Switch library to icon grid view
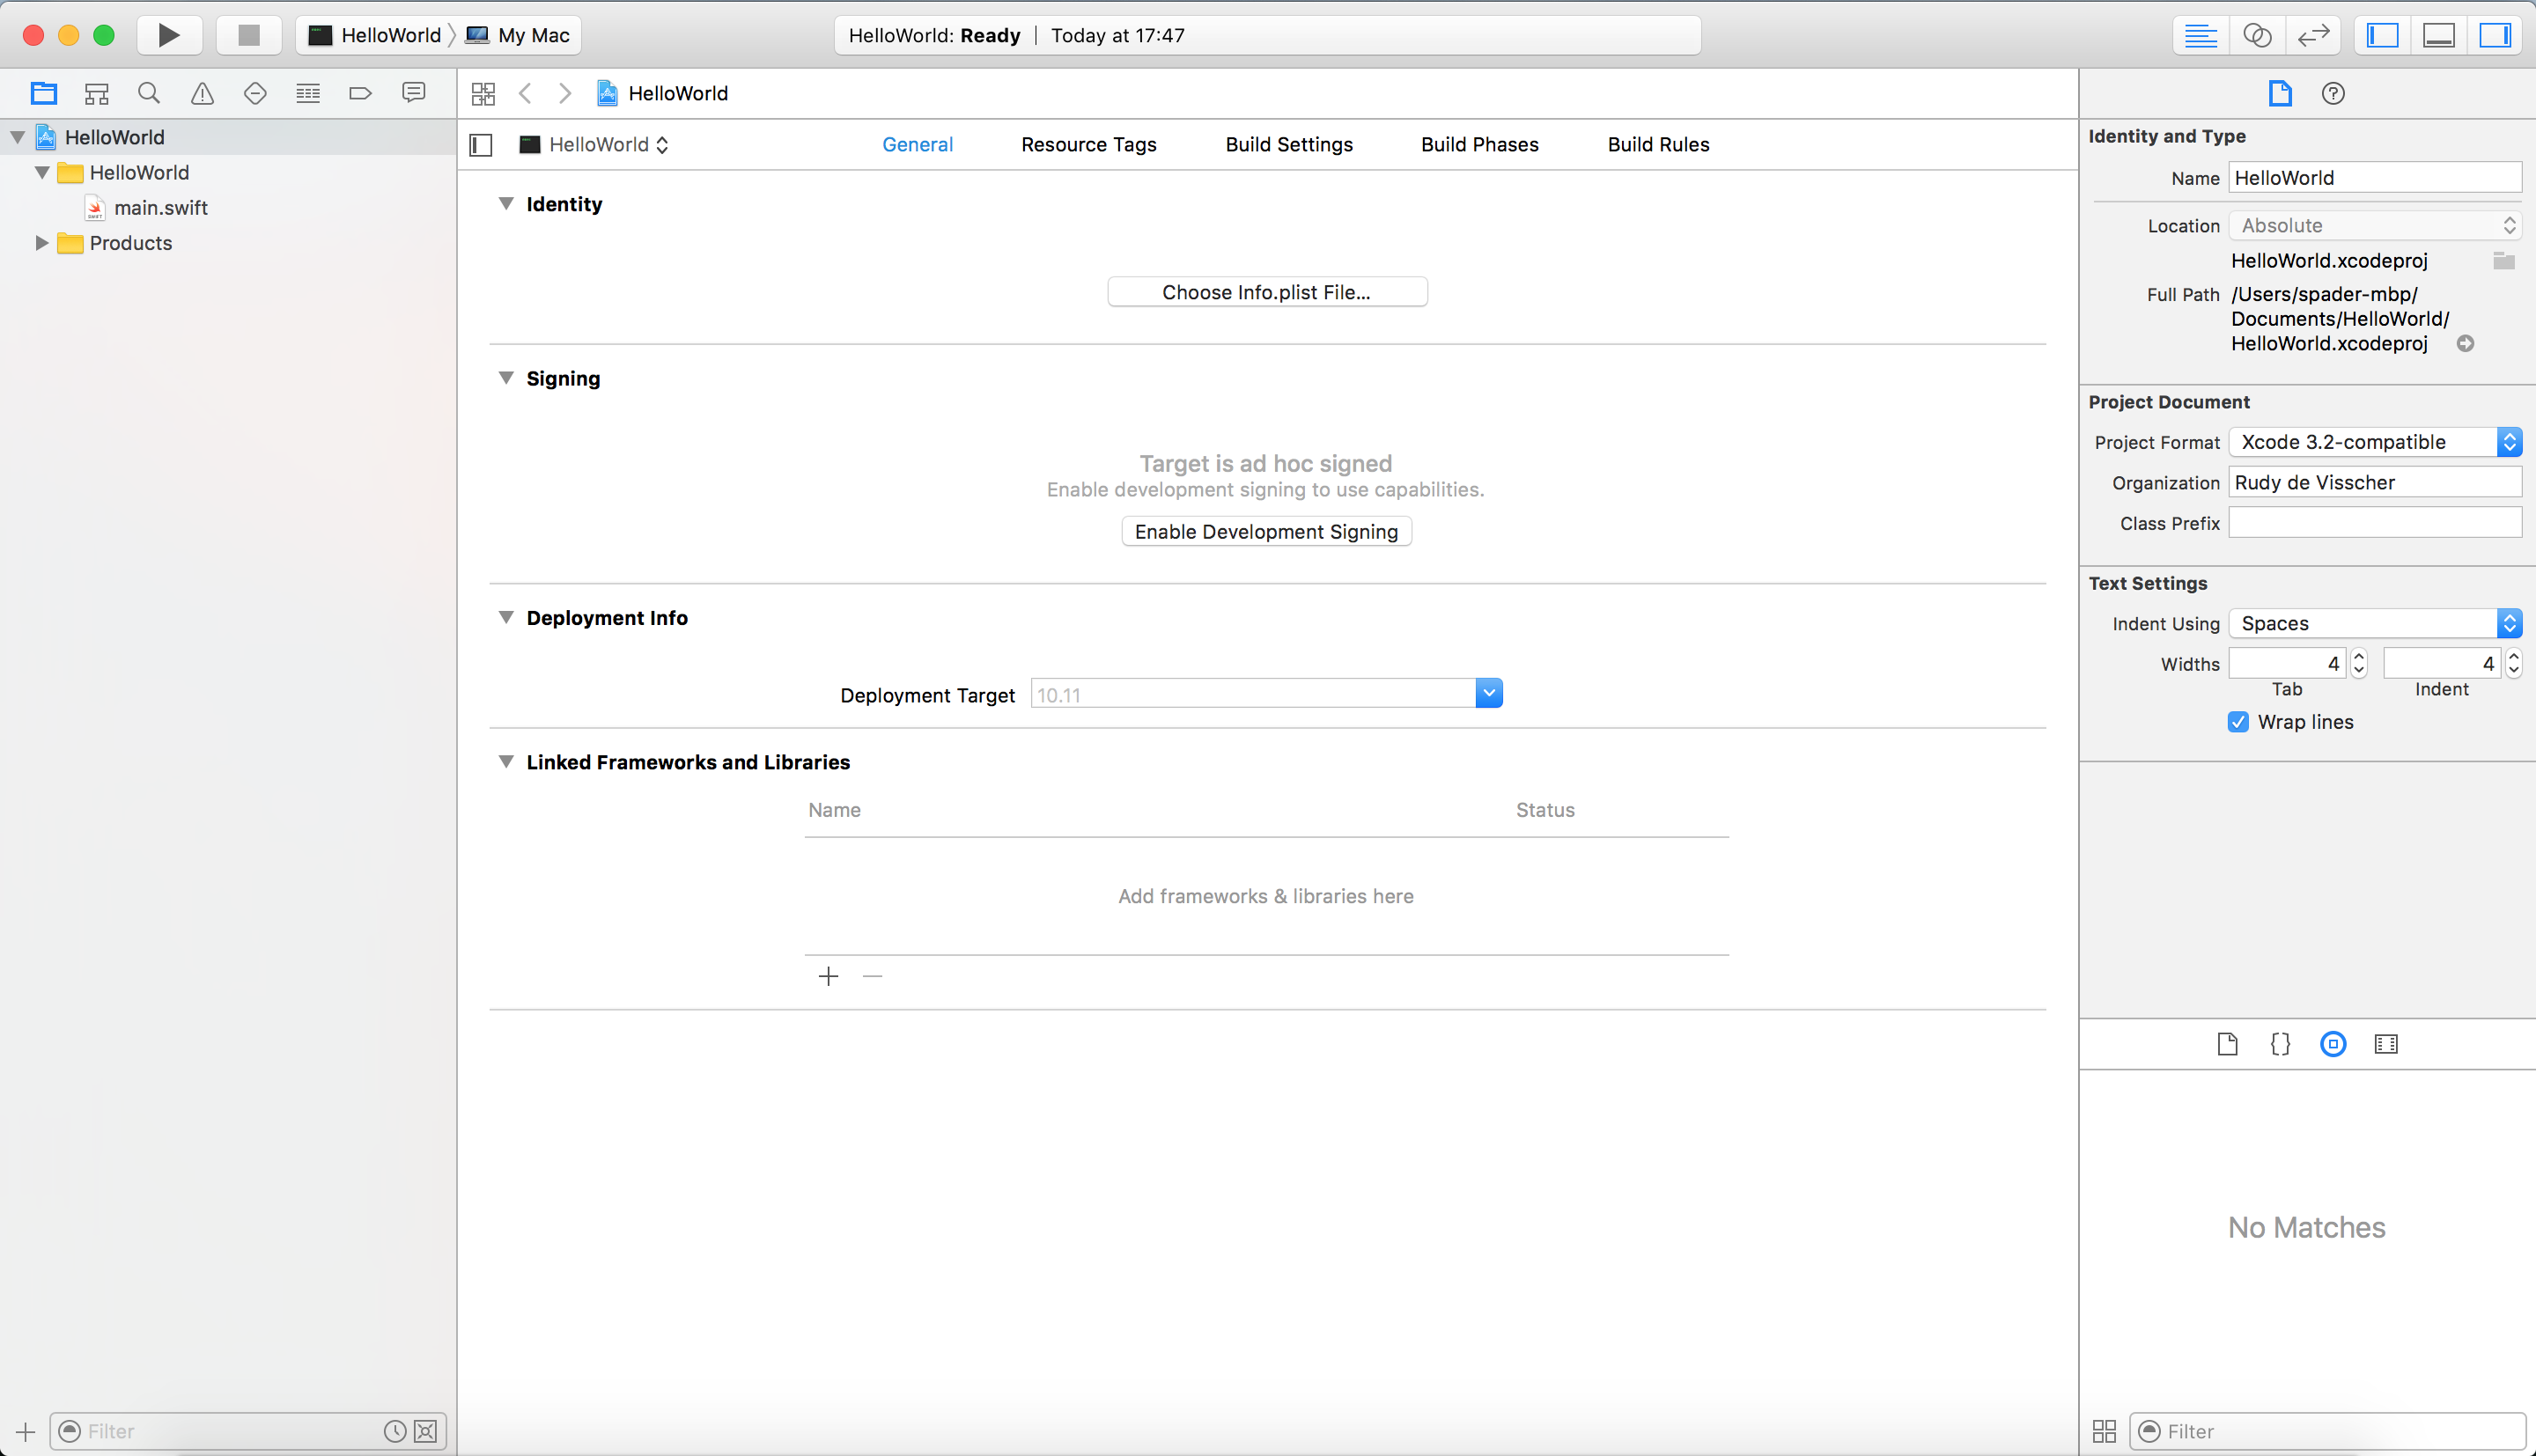The width and height of the screenshot is (2536, 1456). point(2104,1431)
